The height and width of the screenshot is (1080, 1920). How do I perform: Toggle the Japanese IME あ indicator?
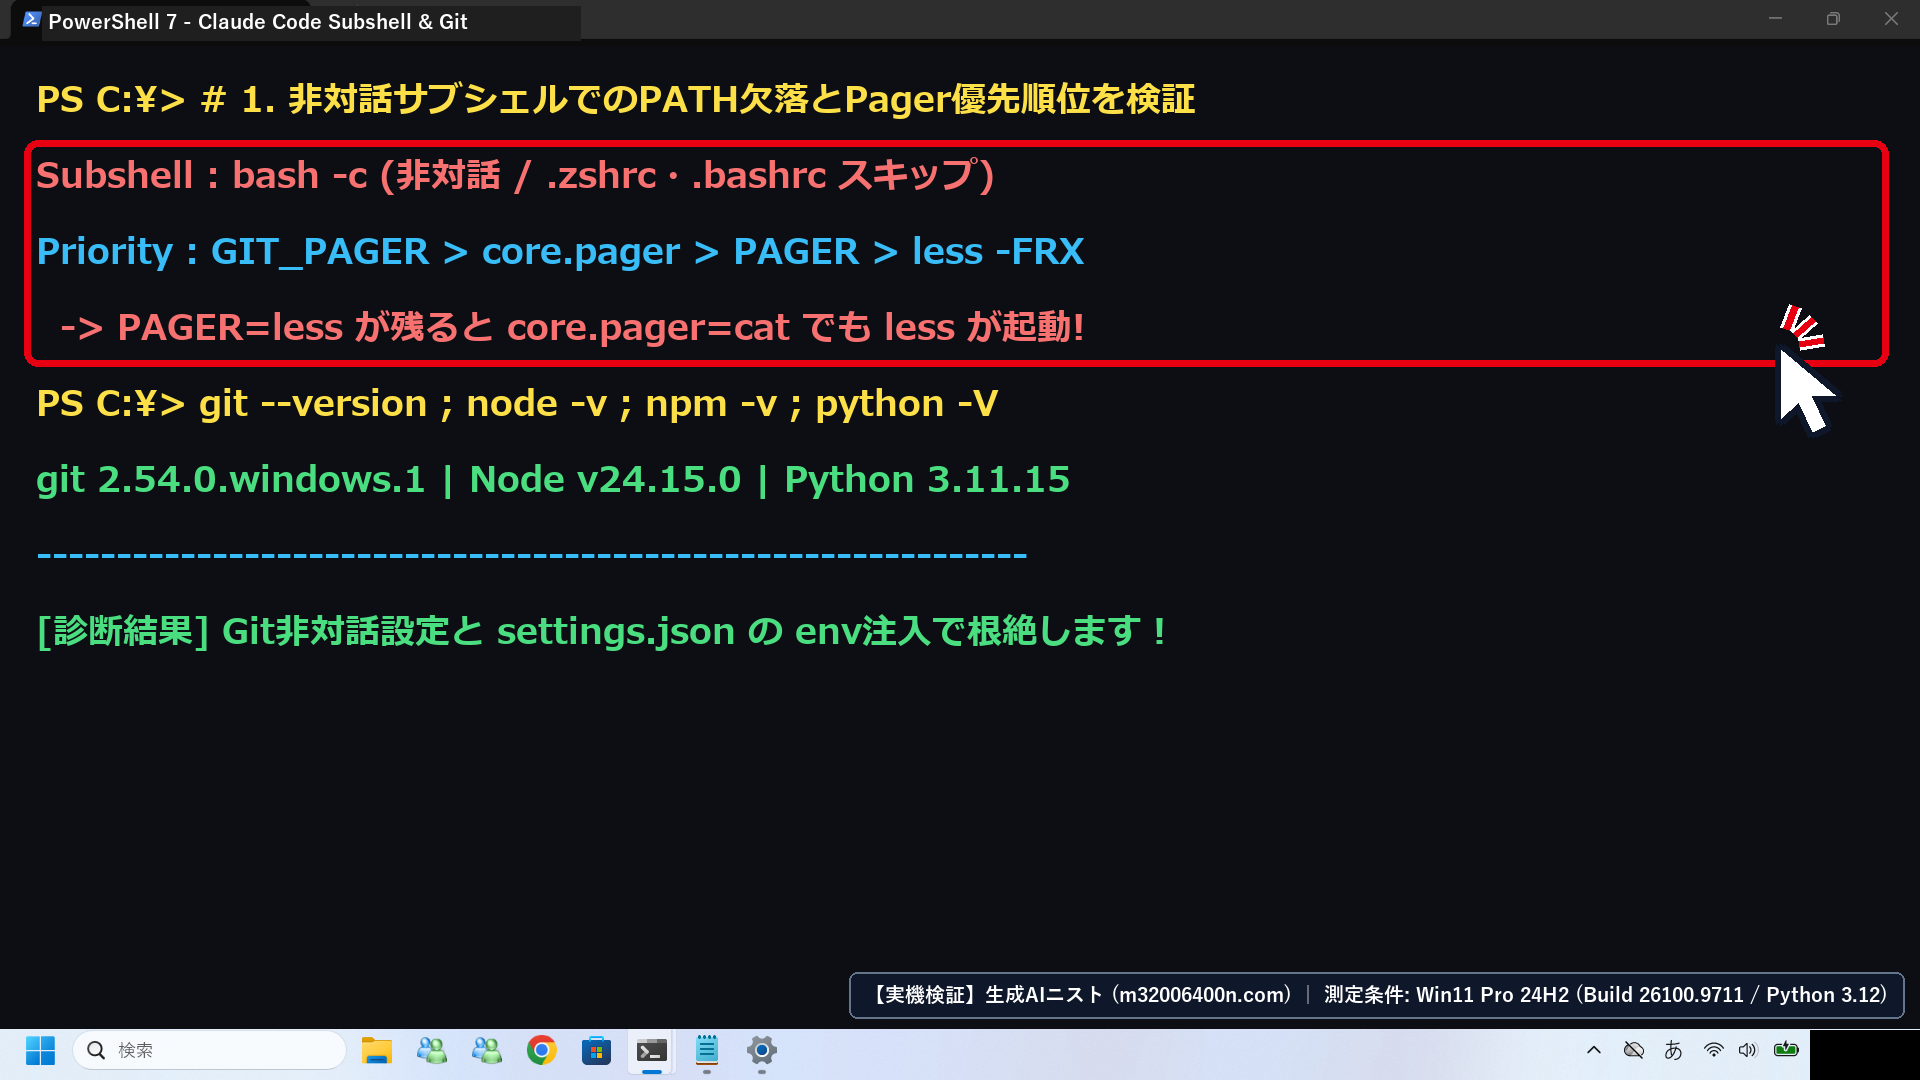(1673, 1050)
